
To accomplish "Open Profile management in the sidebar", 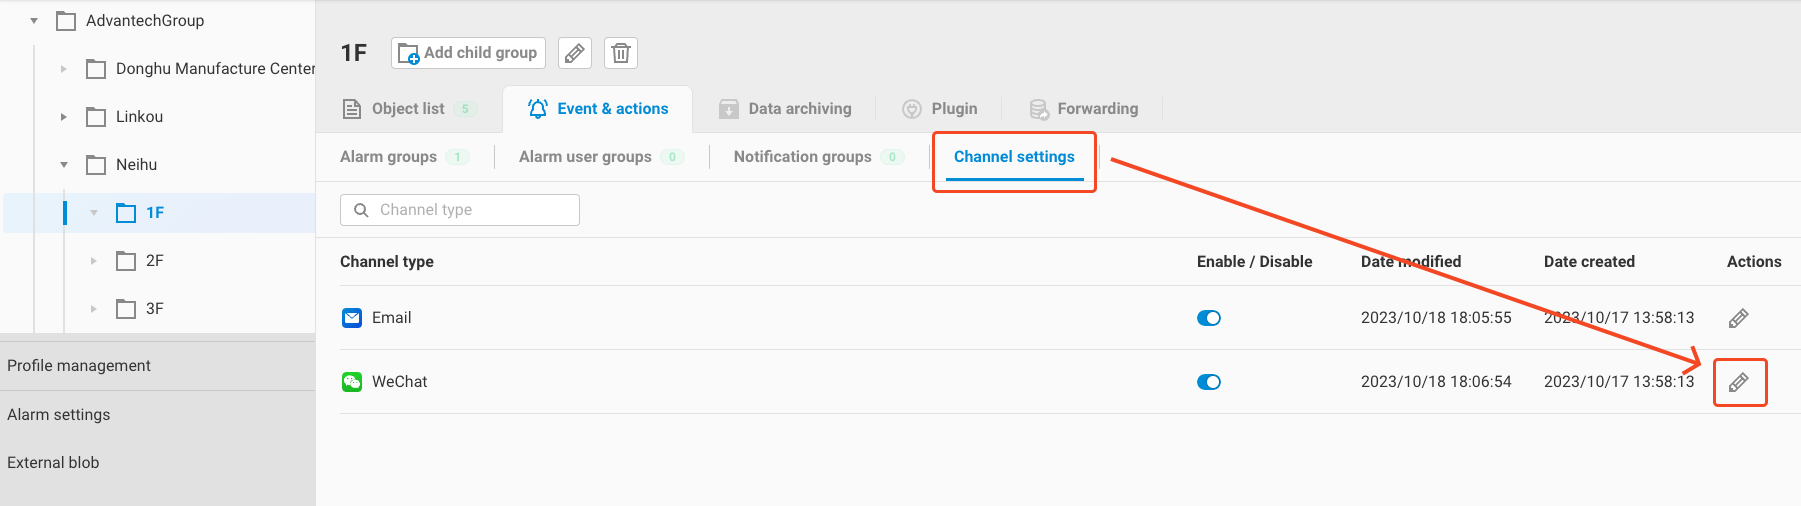I will tap(79, 366).
